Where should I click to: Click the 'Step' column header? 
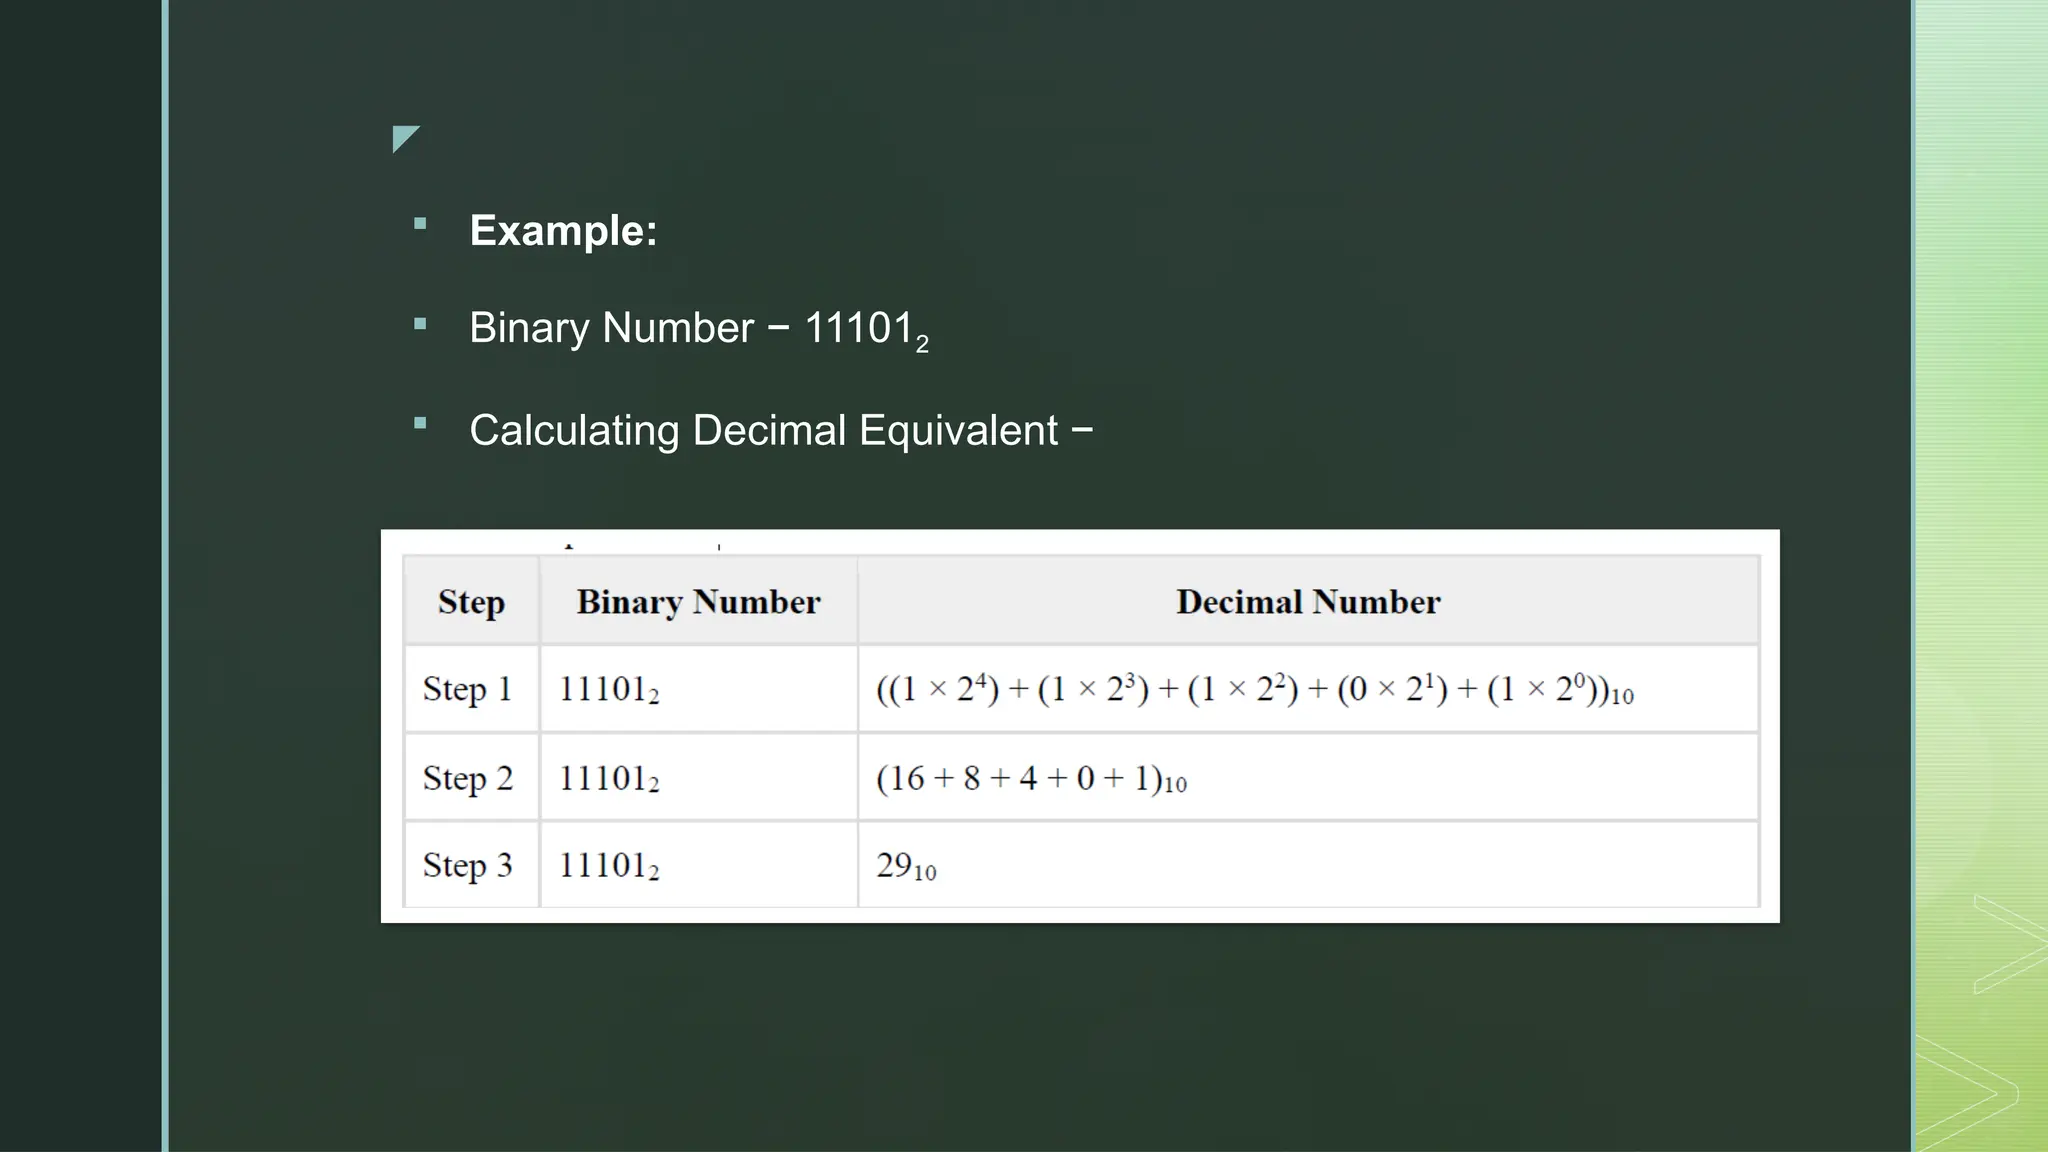(471, 601)
